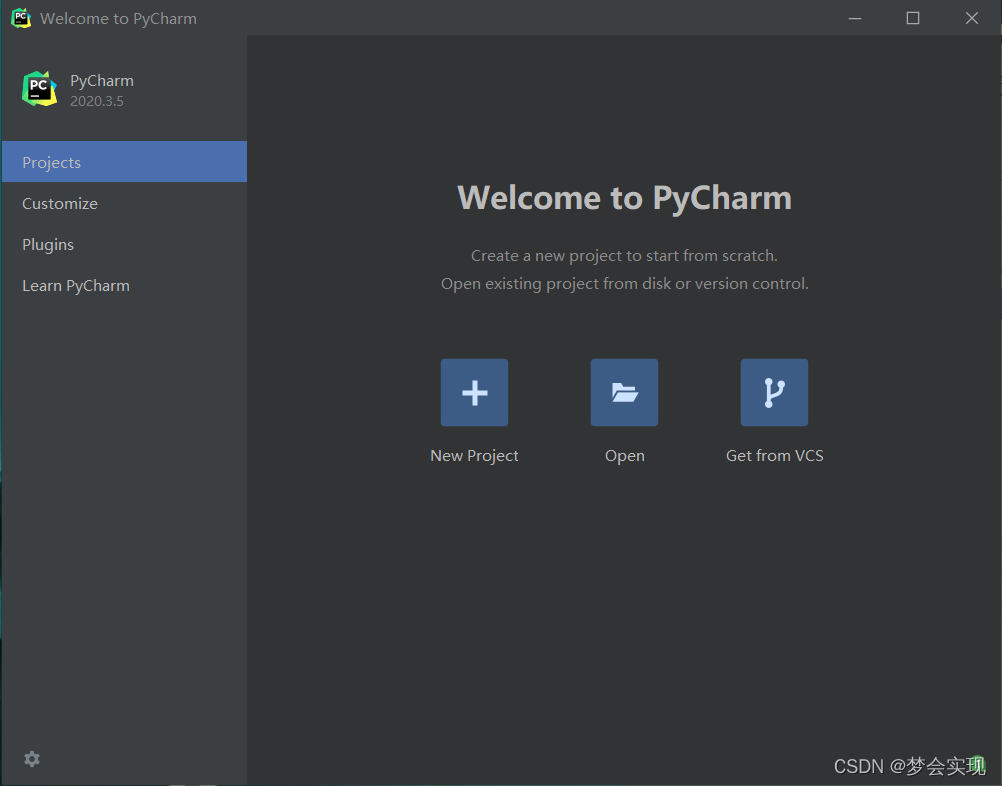This screenshot has height=786, width=1002.
Task: Click the 'Open existing project from disk' line
Action: (x=624, y=284)
